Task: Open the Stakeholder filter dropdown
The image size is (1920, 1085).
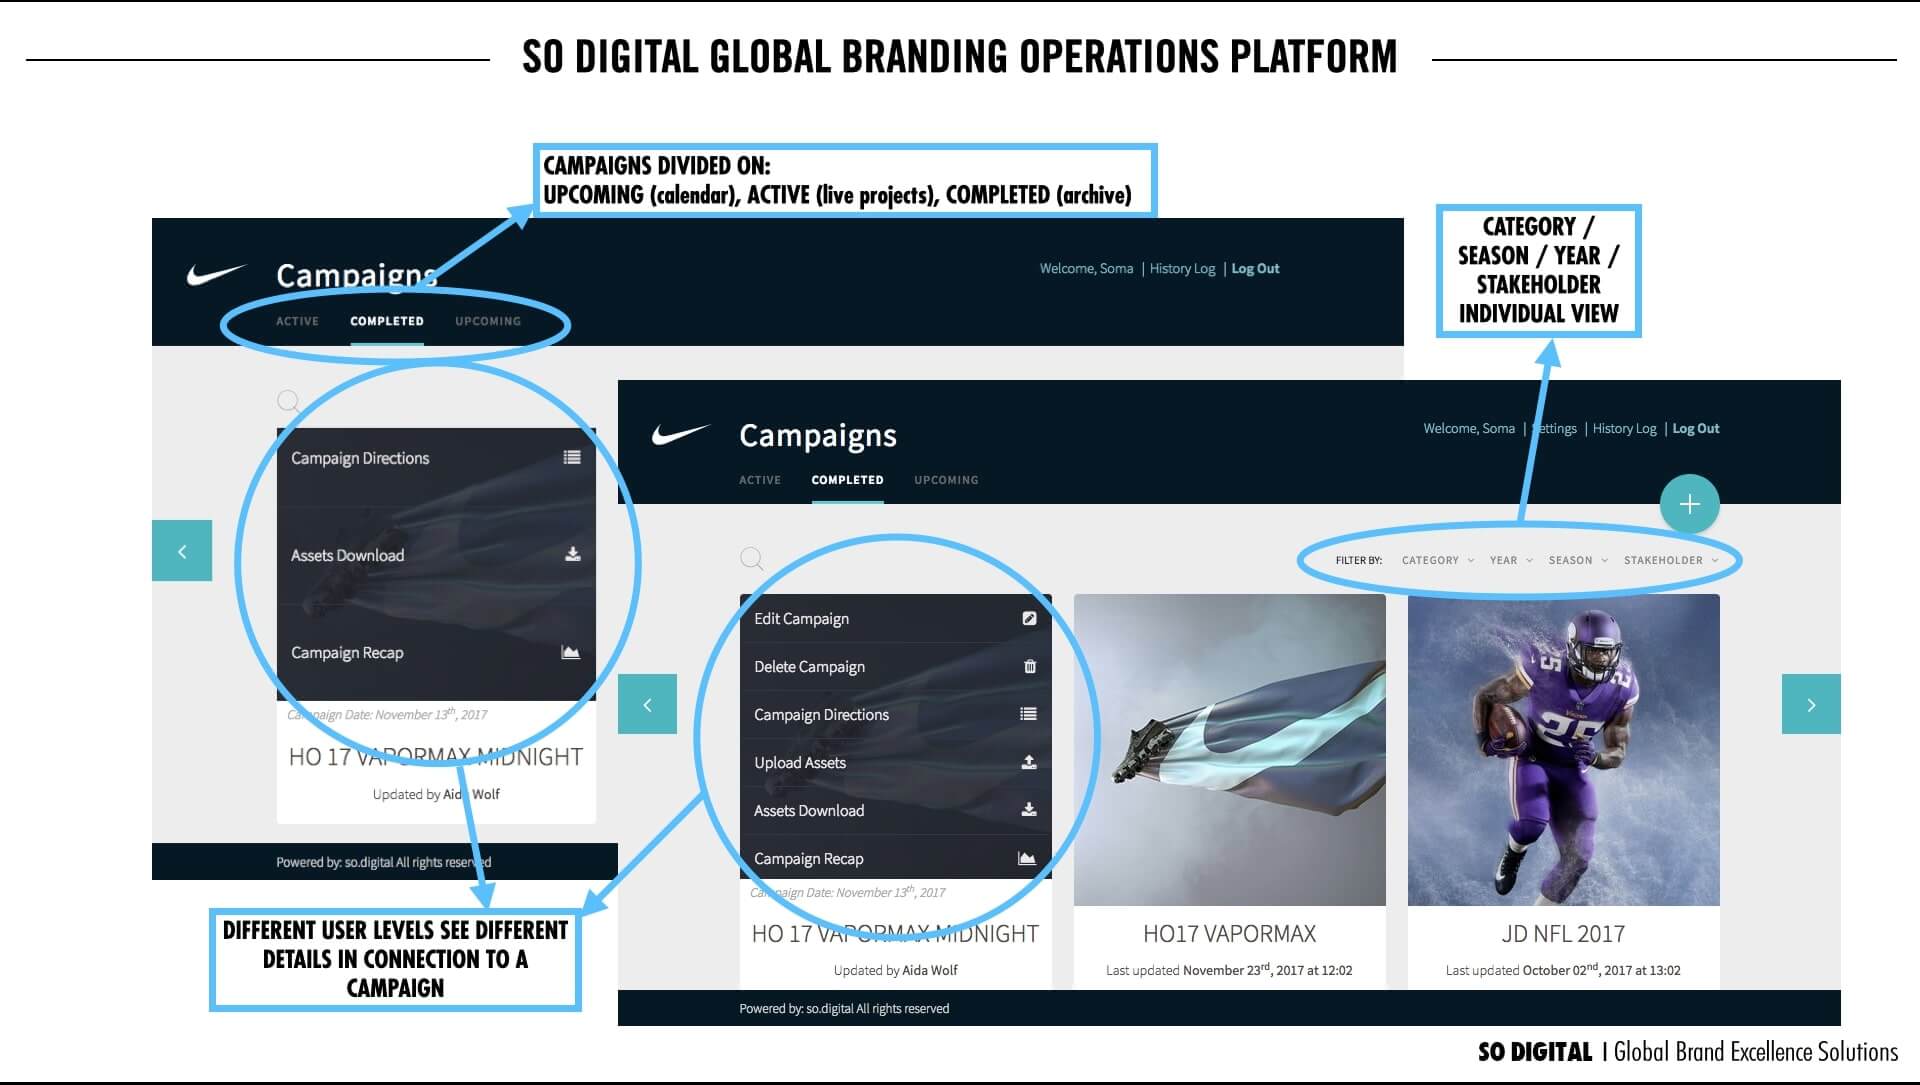Action: 1671,560
